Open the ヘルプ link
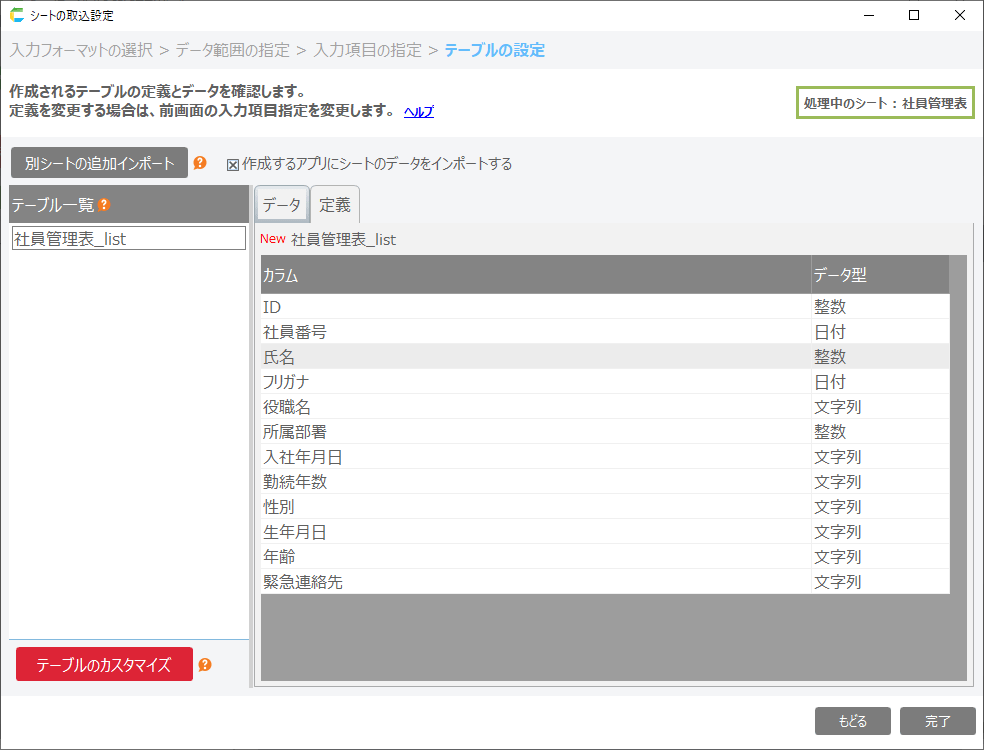Screen dimensions: 984x750 [x=418, y=112]
